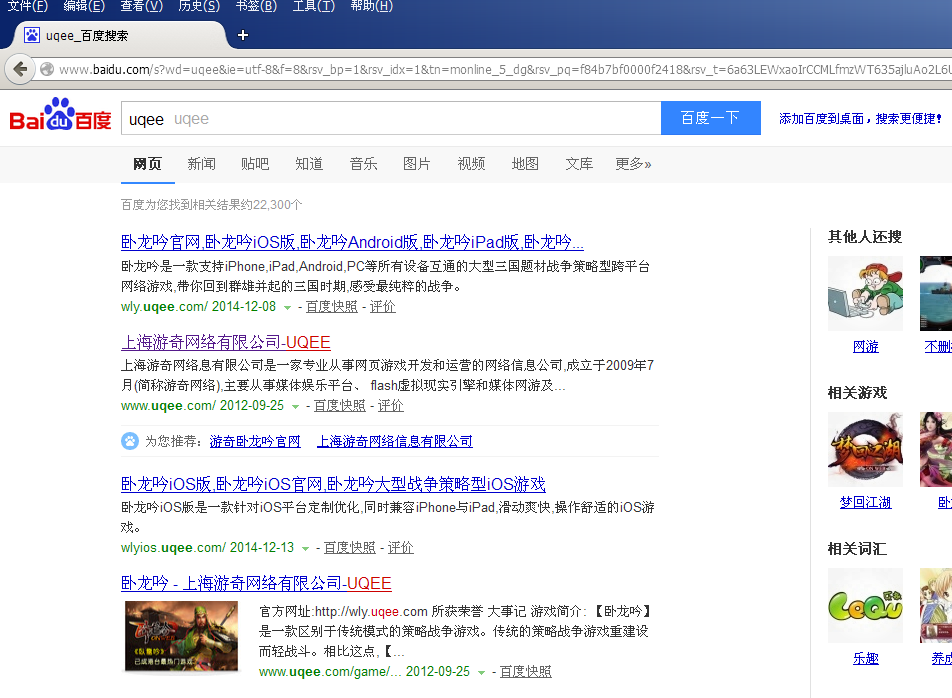Switch to the 知道 search tab
The height and width of the screenshot is (698, 952).
point(309,164)
